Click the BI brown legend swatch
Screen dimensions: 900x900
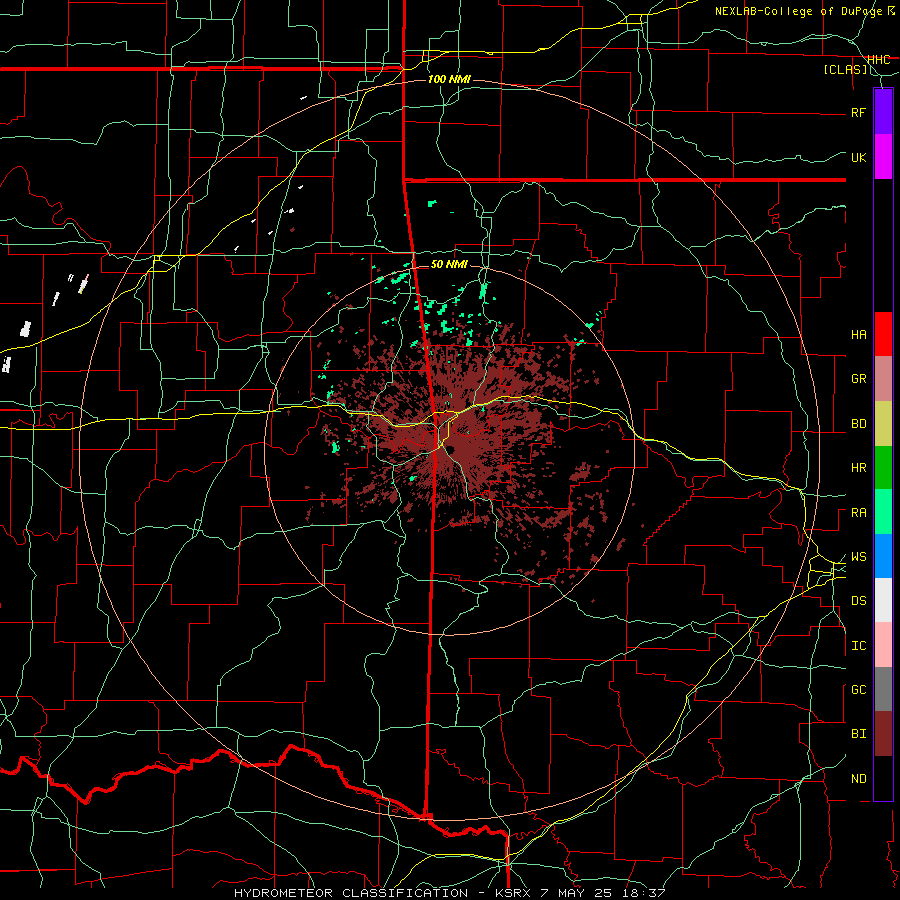(x=883, y=734)
